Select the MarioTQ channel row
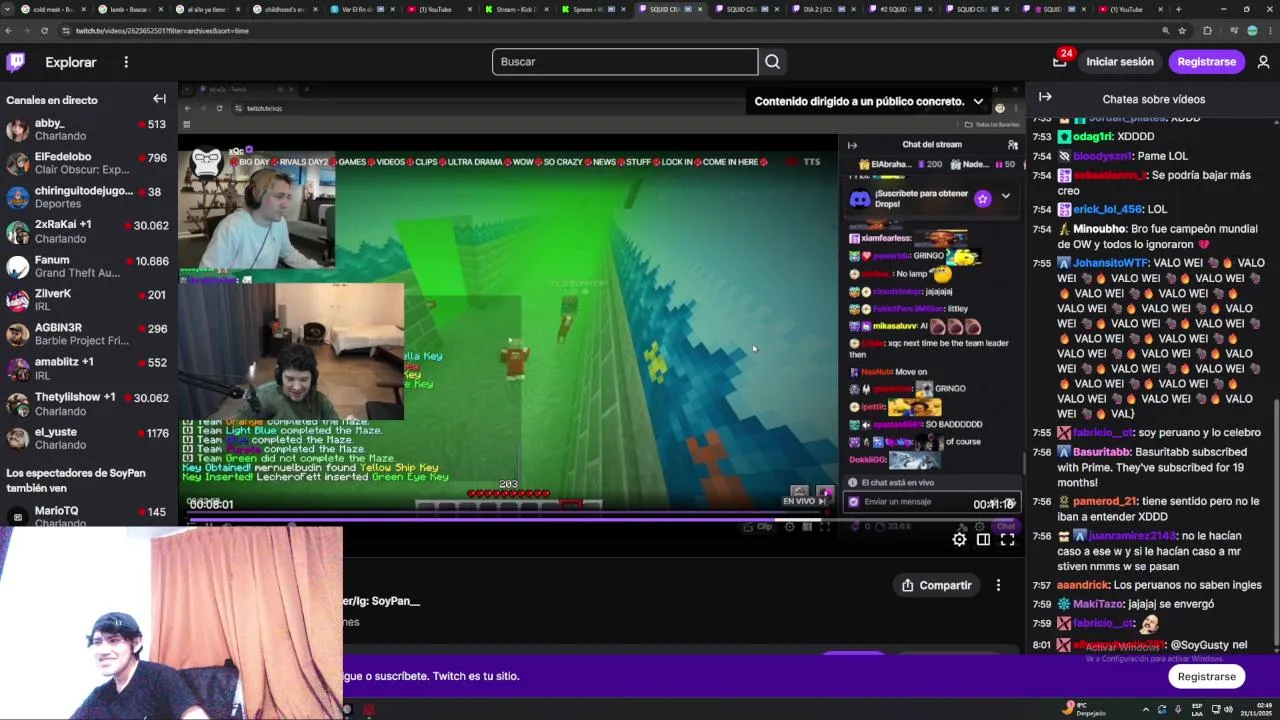The height and width of the screenshot is (720, 1280). click(88, 516)
